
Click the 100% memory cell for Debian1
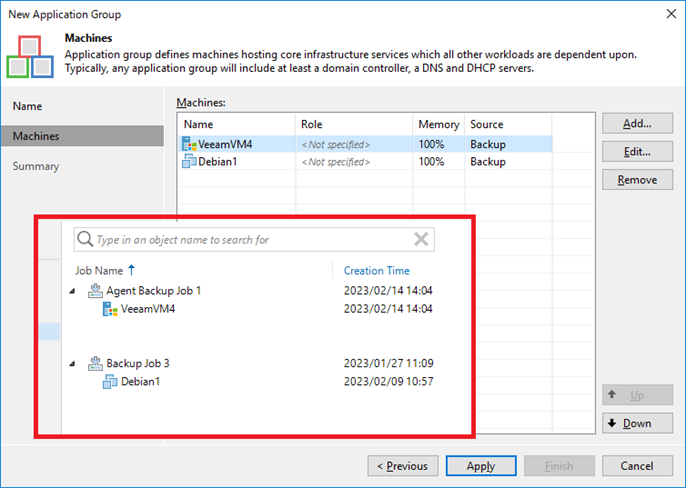pos(431,161)
